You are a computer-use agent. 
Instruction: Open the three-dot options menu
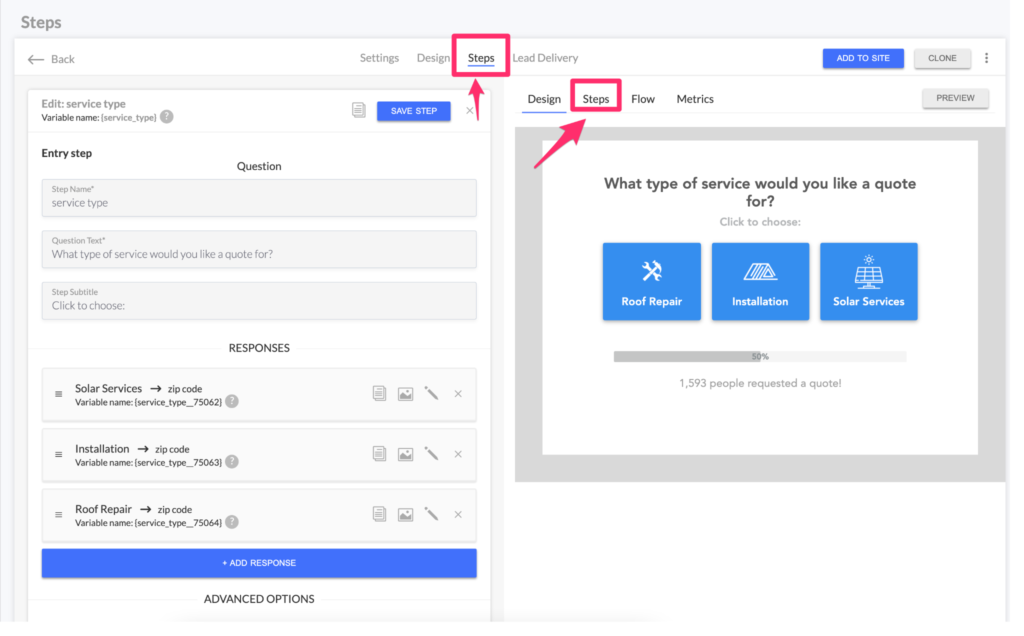click(987, 58)
